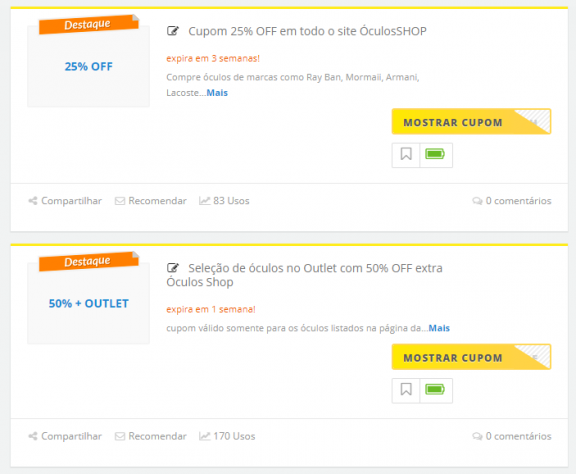Open the 25% OFF Destaque thumbnail
Screen dimensions: 576x474
point(89,67)
